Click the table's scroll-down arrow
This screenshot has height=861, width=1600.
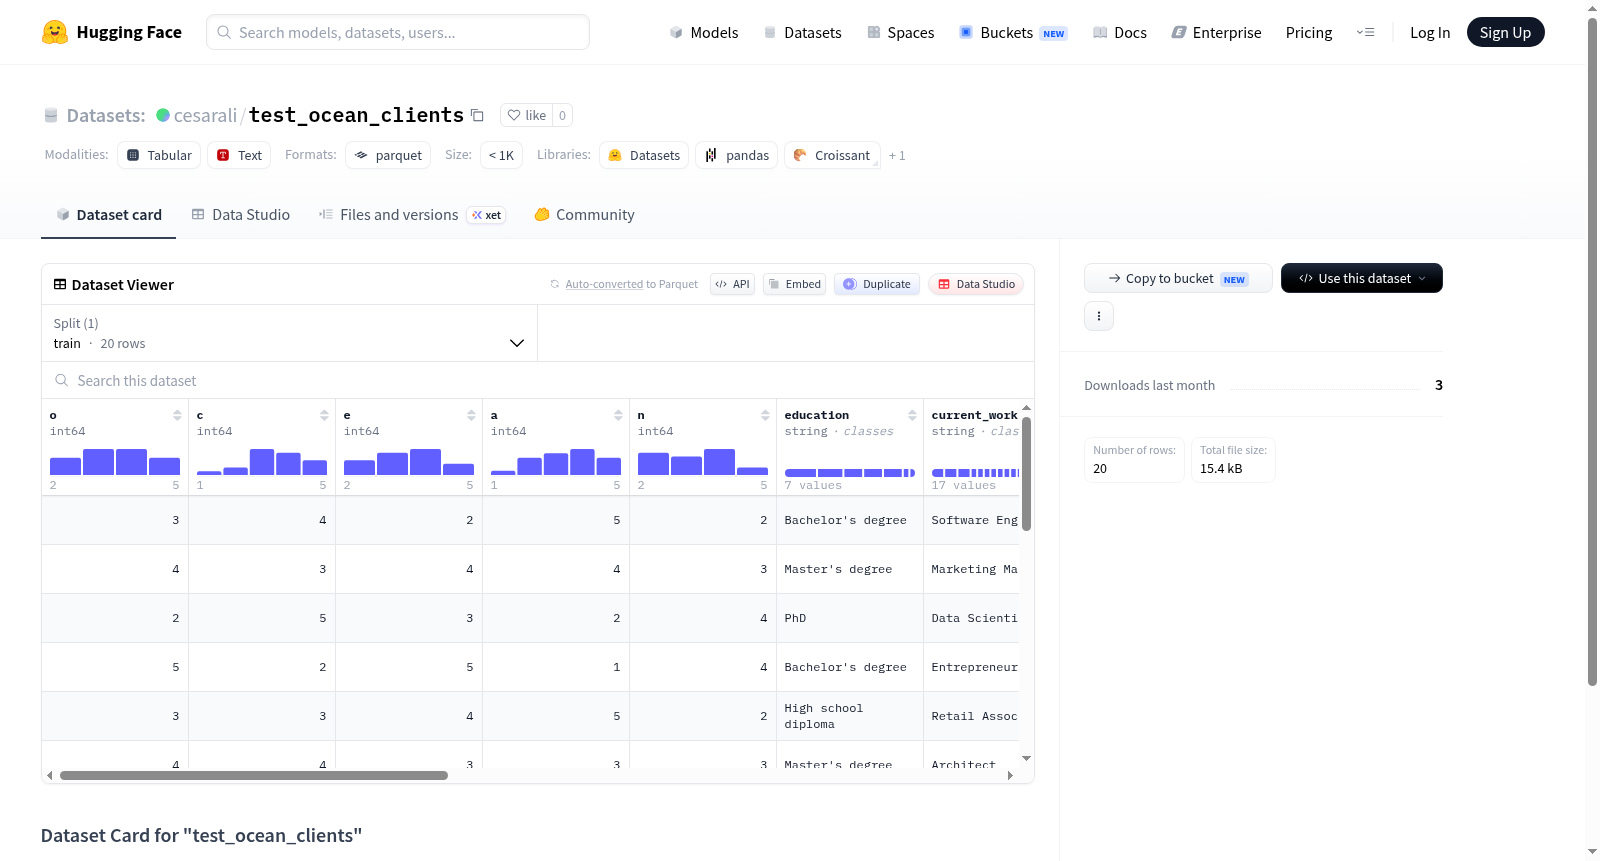tap(1026, 759)
